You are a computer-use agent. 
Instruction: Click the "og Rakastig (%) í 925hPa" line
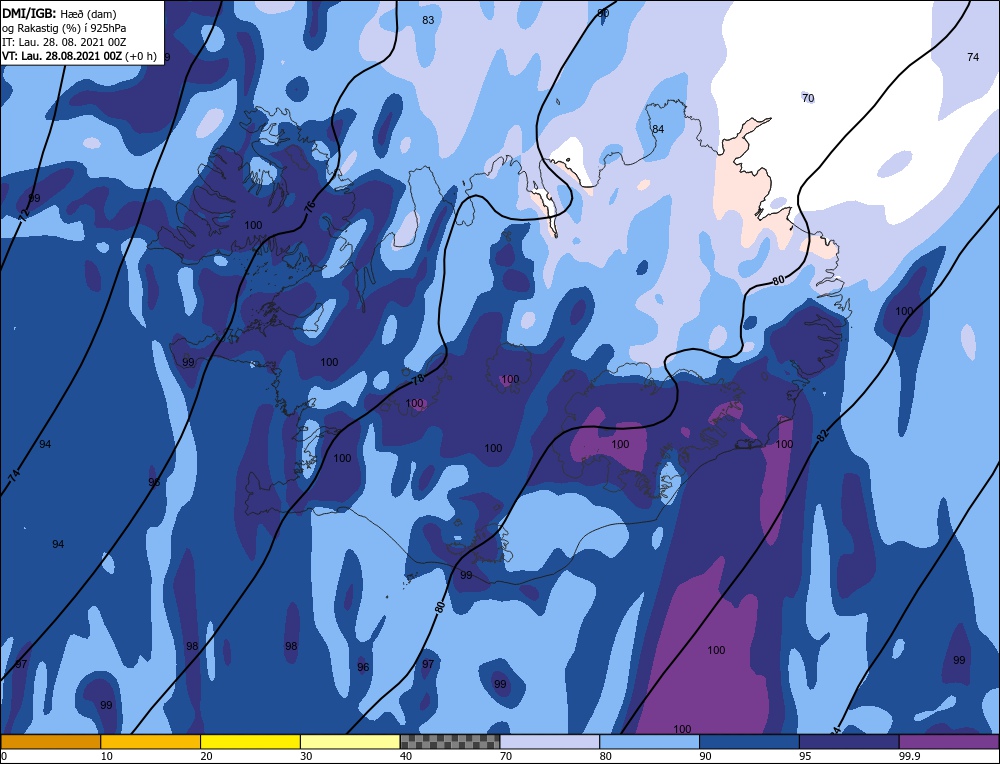click(64, 28)
